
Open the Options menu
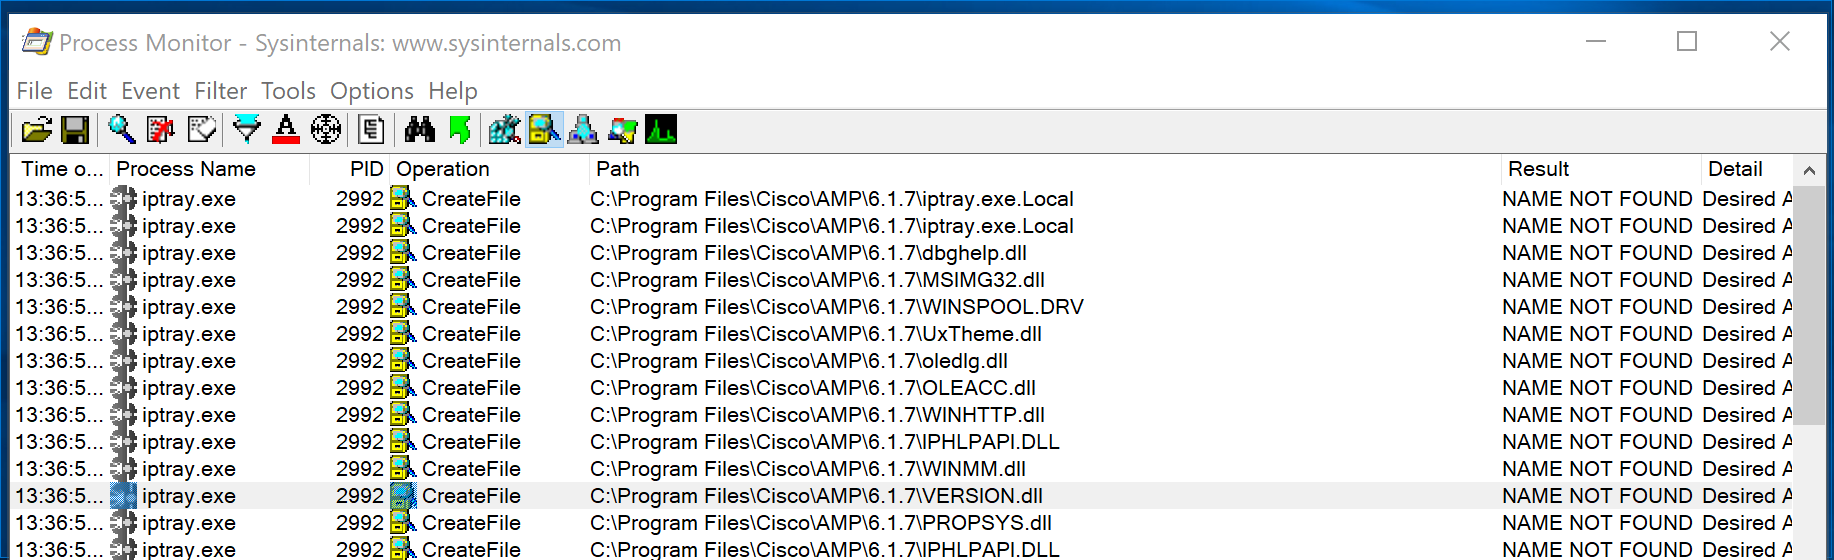click(372, 91)
